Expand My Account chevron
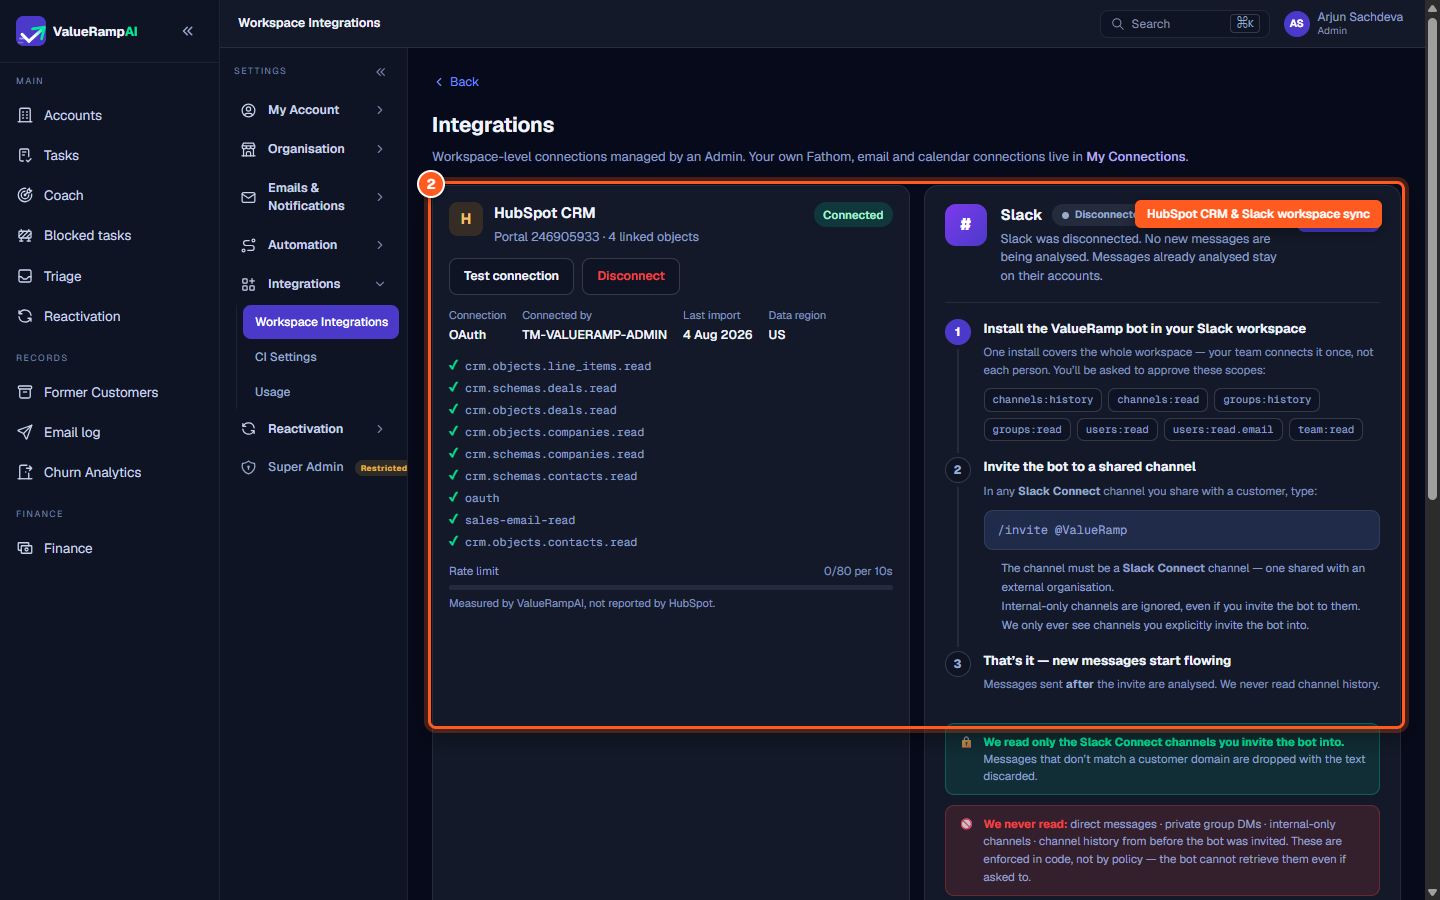 coord(380,110)
